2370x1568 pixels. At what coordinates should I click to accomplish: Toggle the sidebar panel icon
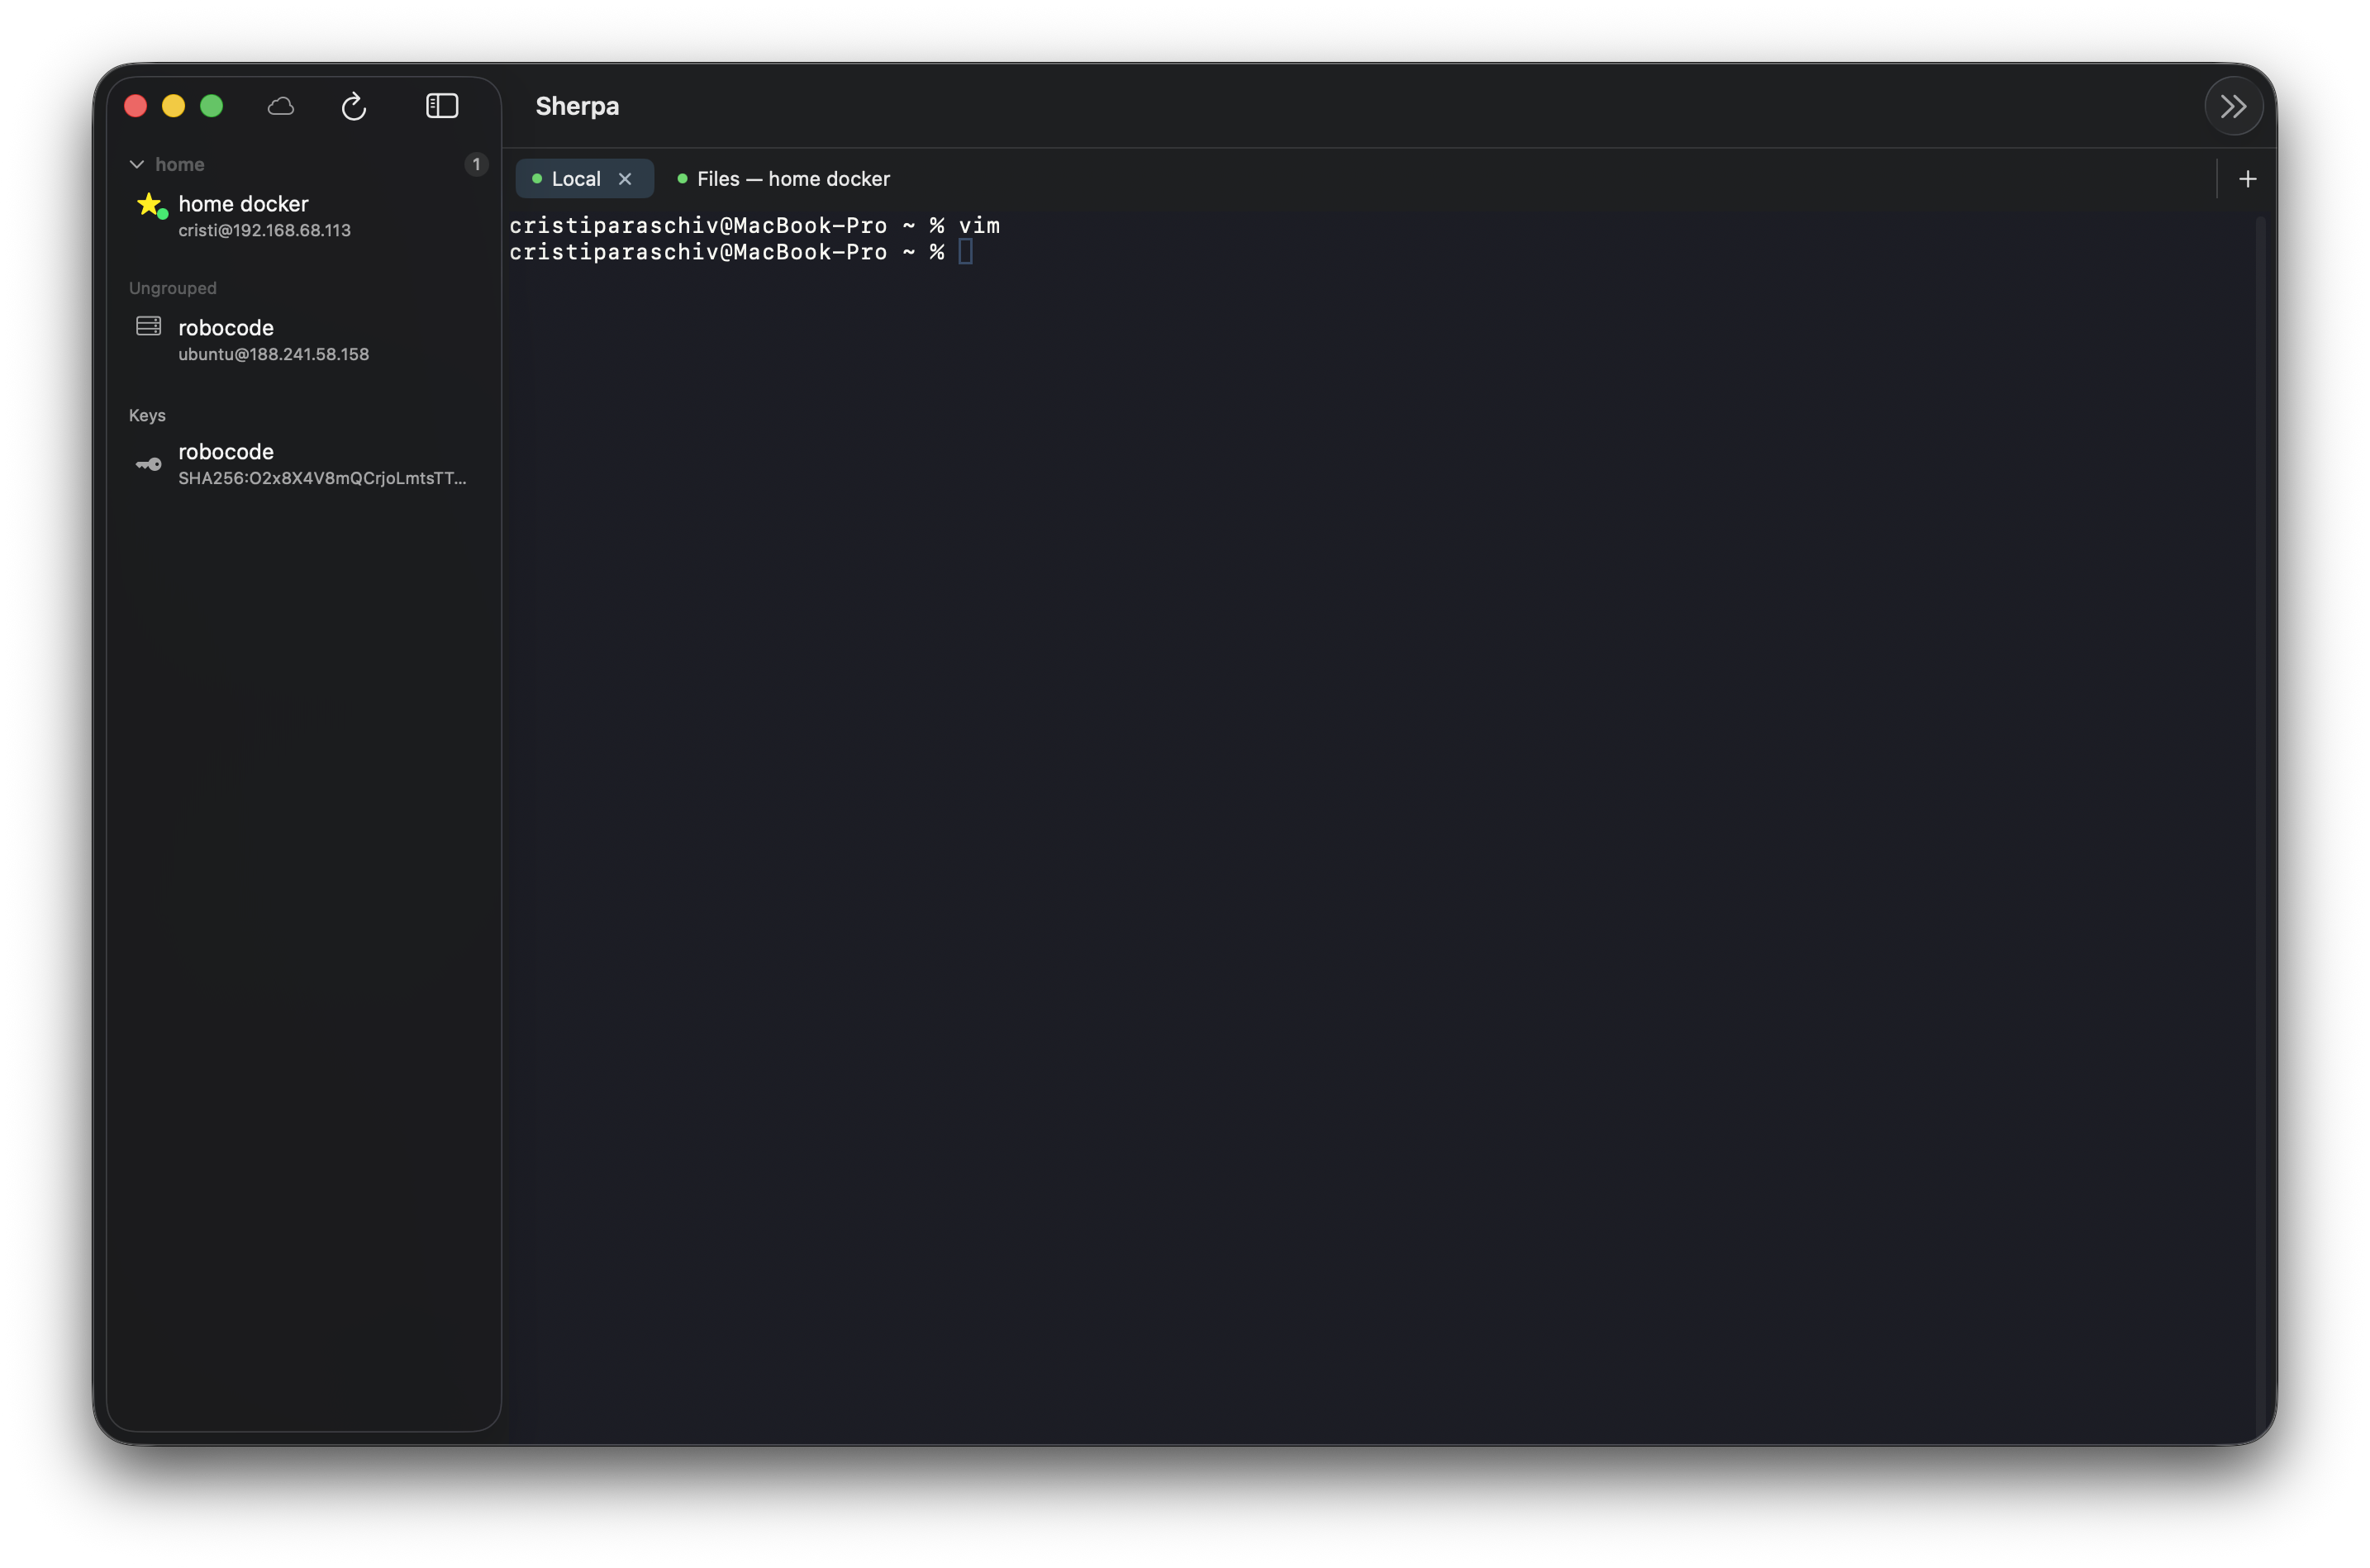click(442, 106)
